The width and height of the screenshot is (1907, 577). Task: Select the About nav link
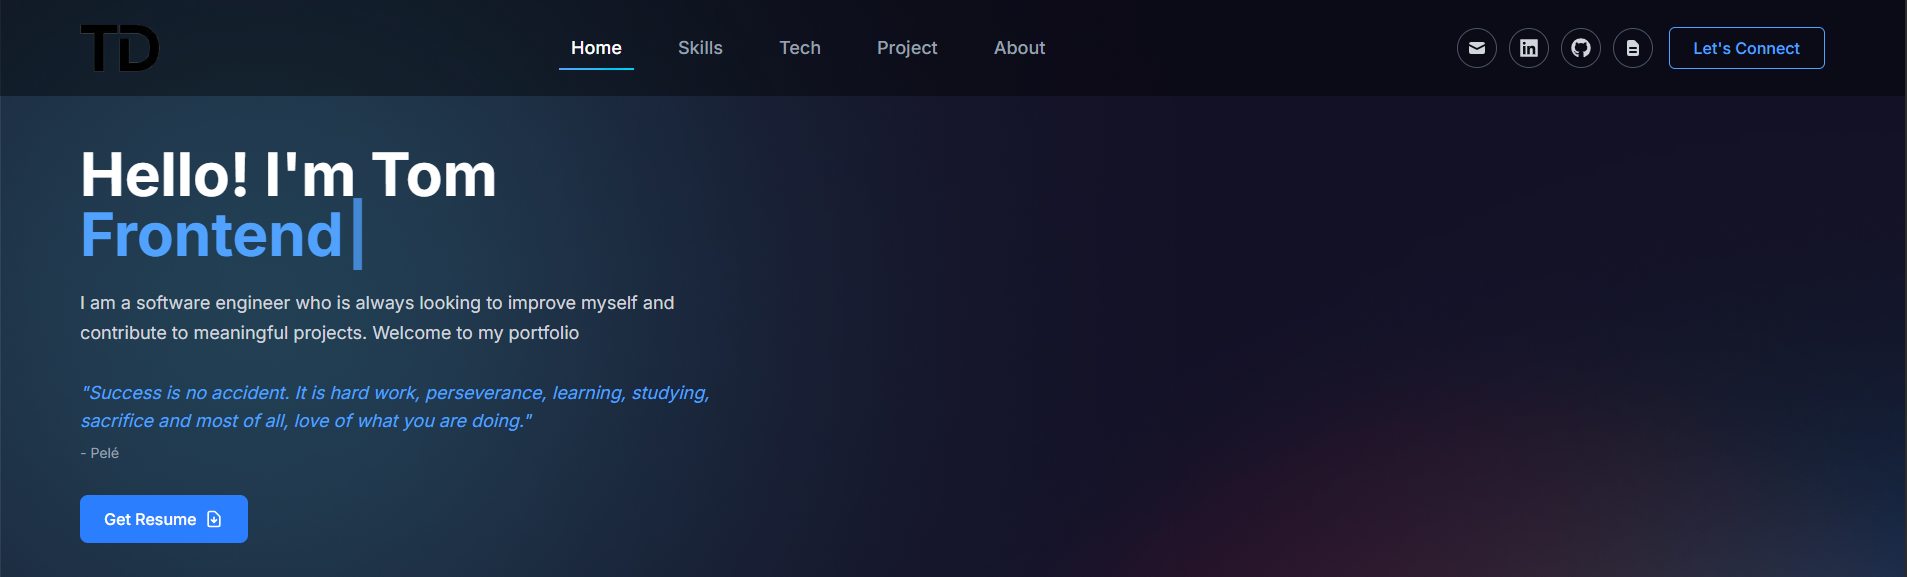point(1019,48)
